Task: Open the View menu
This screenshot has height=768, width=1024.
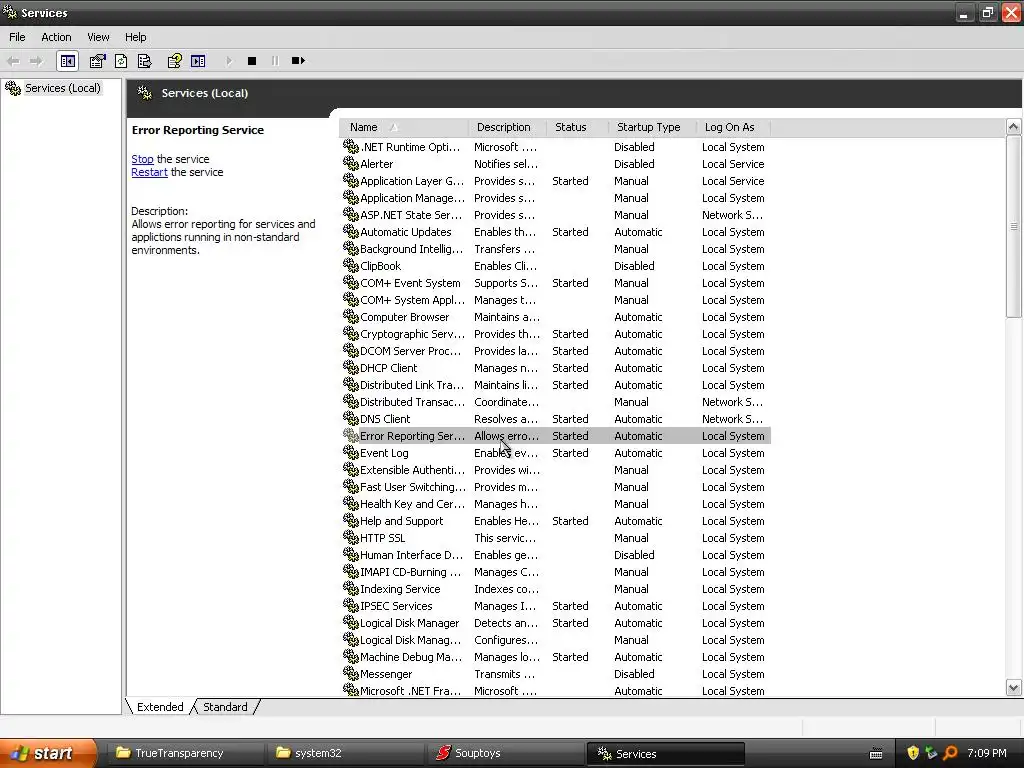Action: tap(98, 37)
